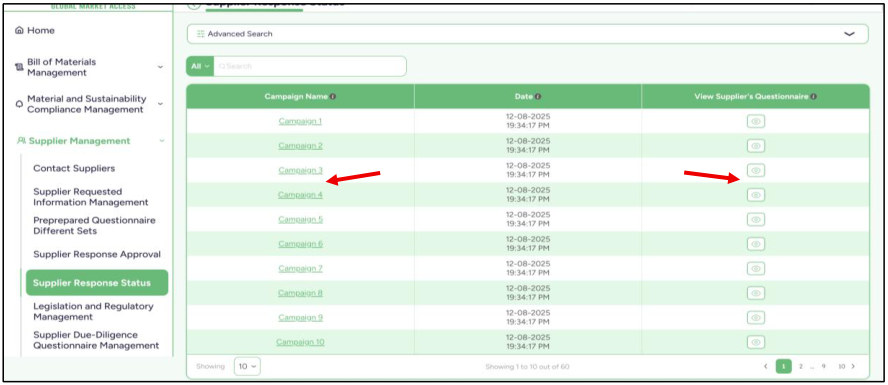
Task: Expand Material and Sustainability Compliance Management
Action: click(160, 104)
